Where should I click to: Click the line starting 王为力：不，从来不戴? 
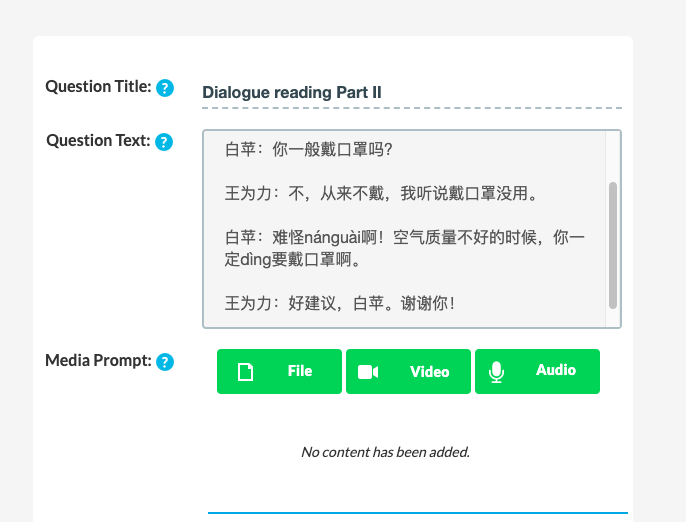pos(381,193)
